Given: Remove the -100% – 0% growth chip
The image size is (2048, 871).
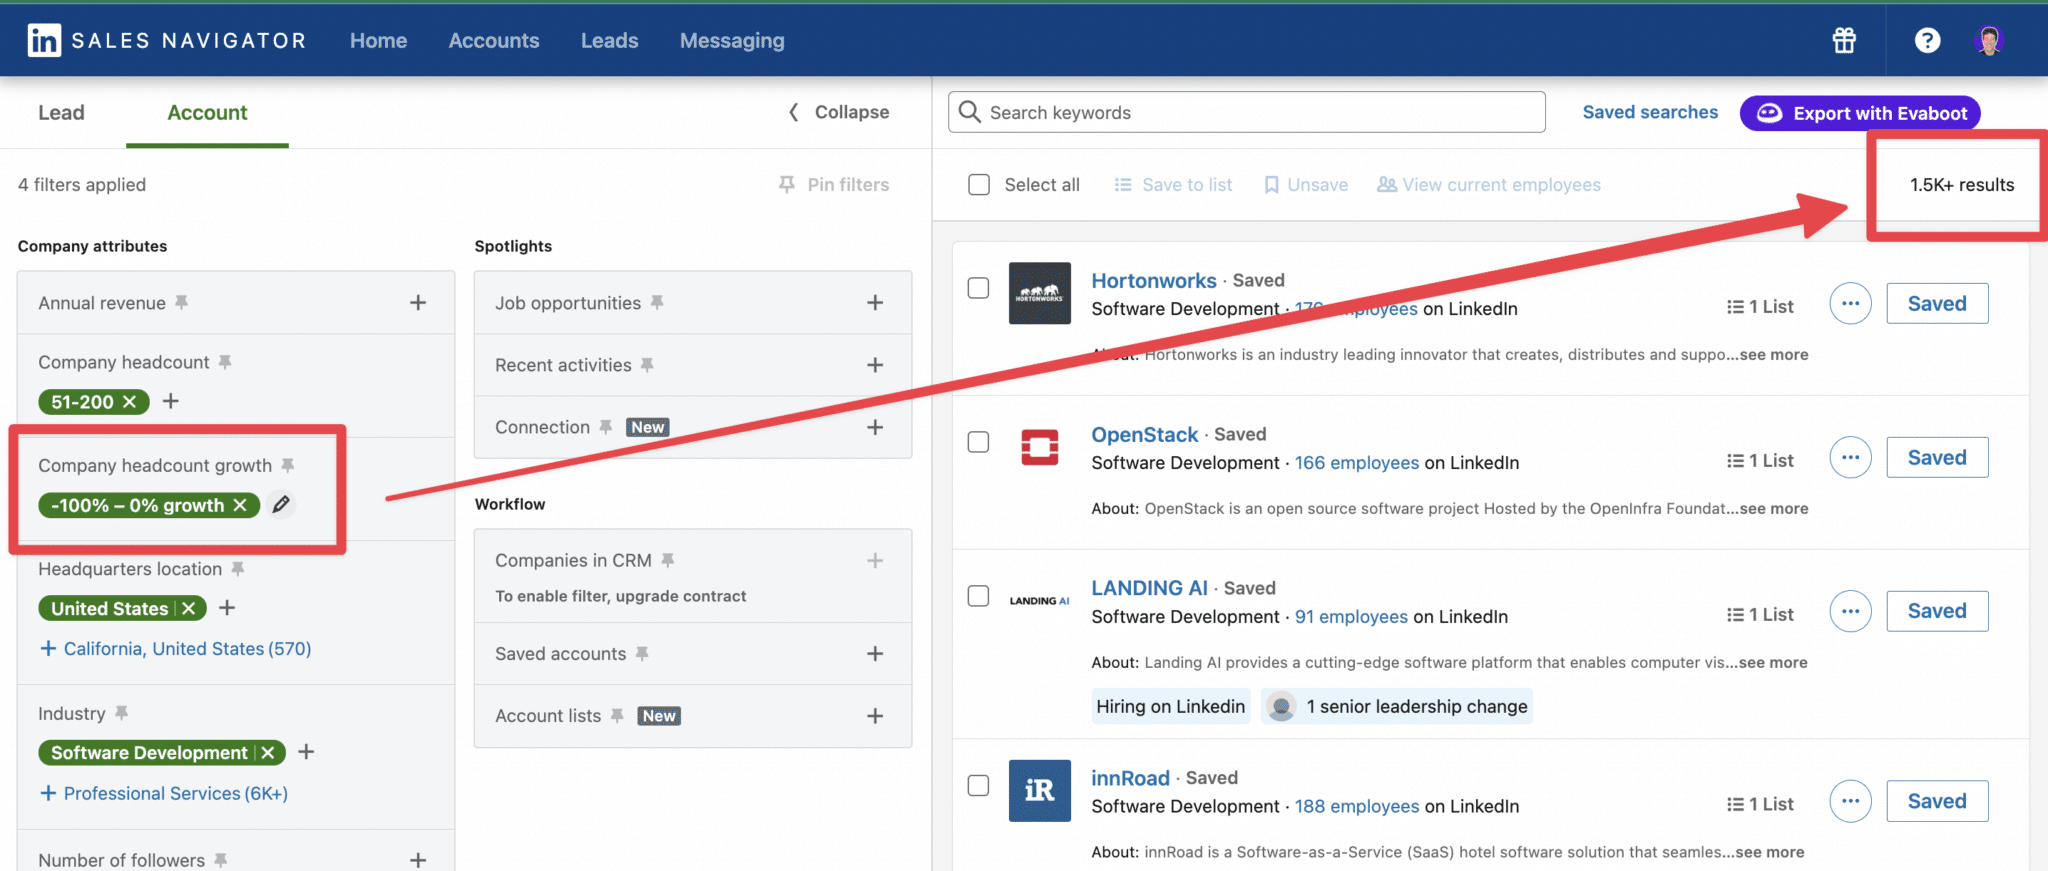Looking at the screenshot, I should click(x=240, y=505).
